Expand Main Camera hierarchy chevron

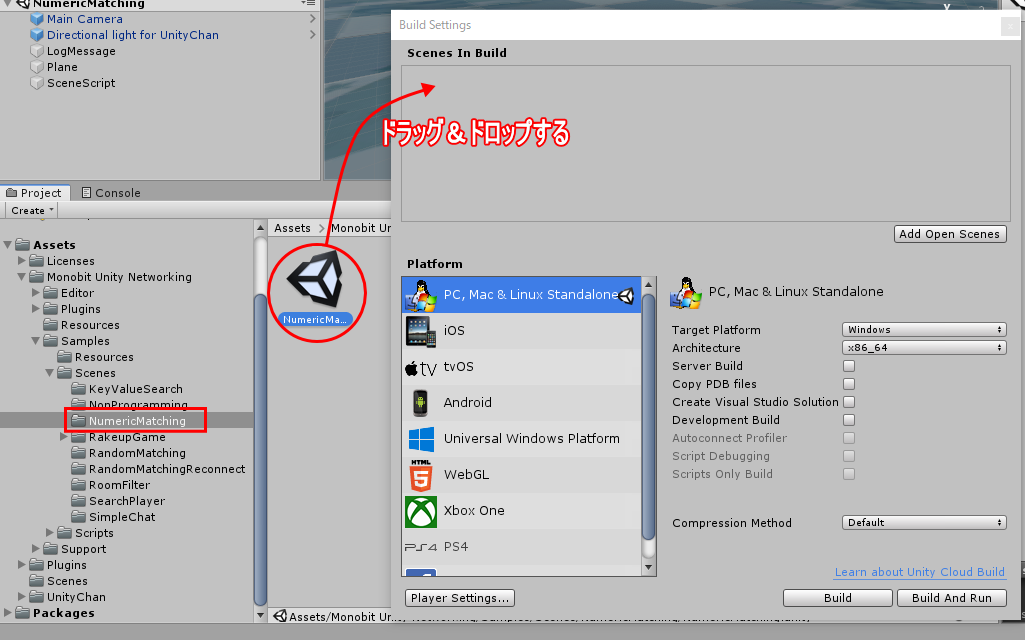pos(312,19)
